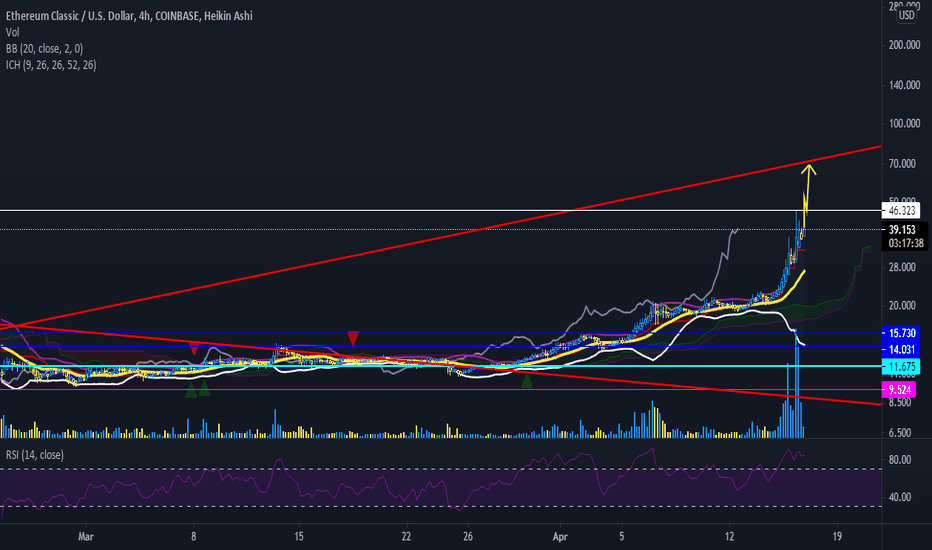Click the 26 date label on time axis
This screenshot has height=550, width=932.
468,536
